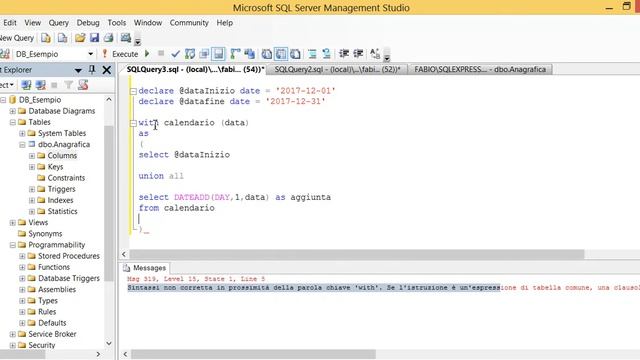Toggle Include Client Statistics

[249, 54]
